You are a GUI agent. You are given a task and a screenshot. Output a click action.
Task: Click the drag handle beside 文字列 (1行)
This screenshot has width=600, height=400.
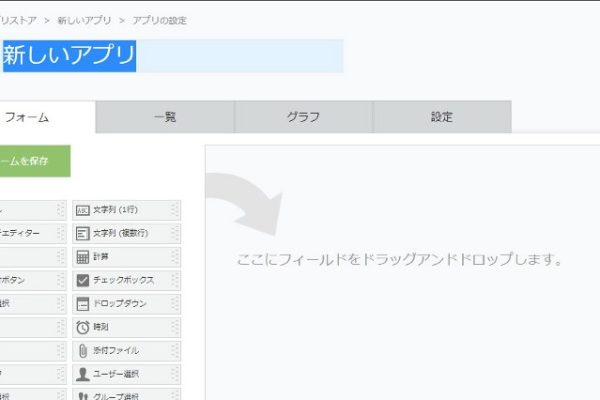pyautogui.click(x=174, y=210)
